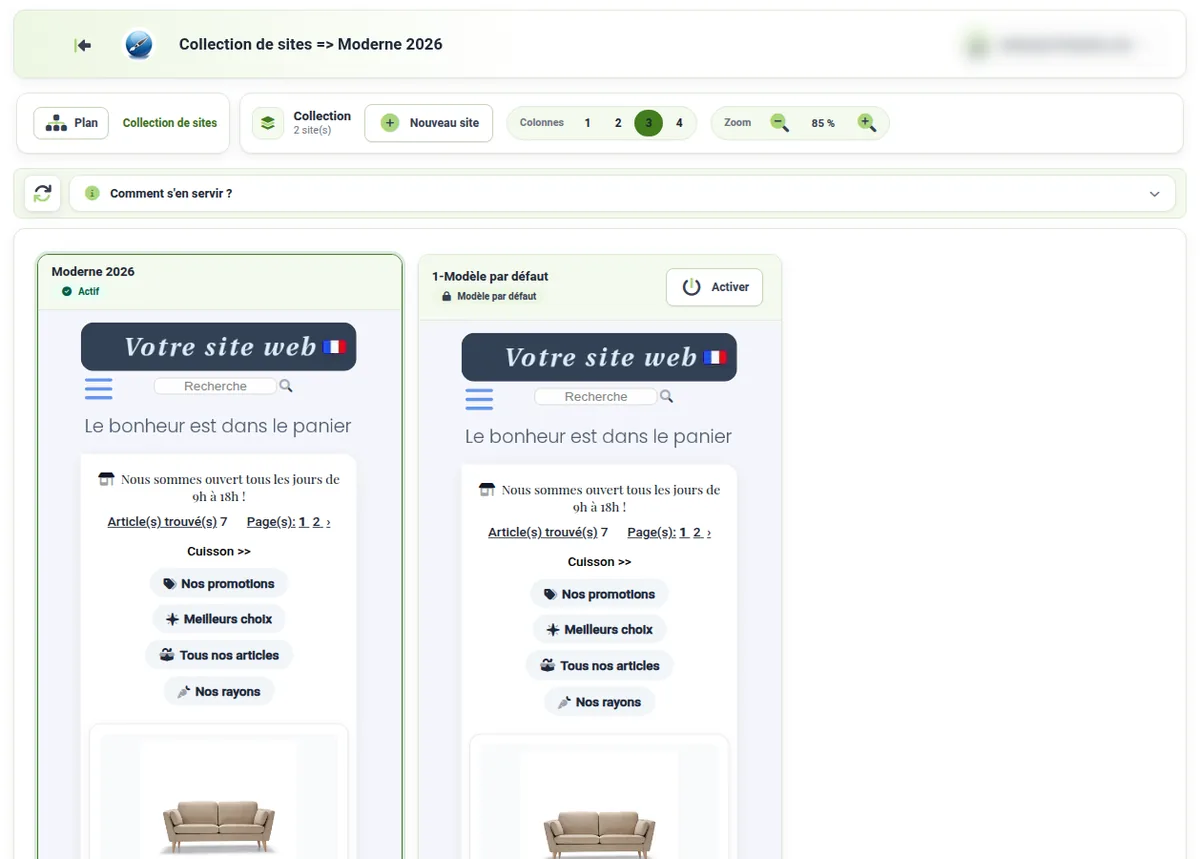Viewport: 1200px width, 859px height.
Task: Click Votre site web banner in Moderne 2026
Action: tap(219, 347)
